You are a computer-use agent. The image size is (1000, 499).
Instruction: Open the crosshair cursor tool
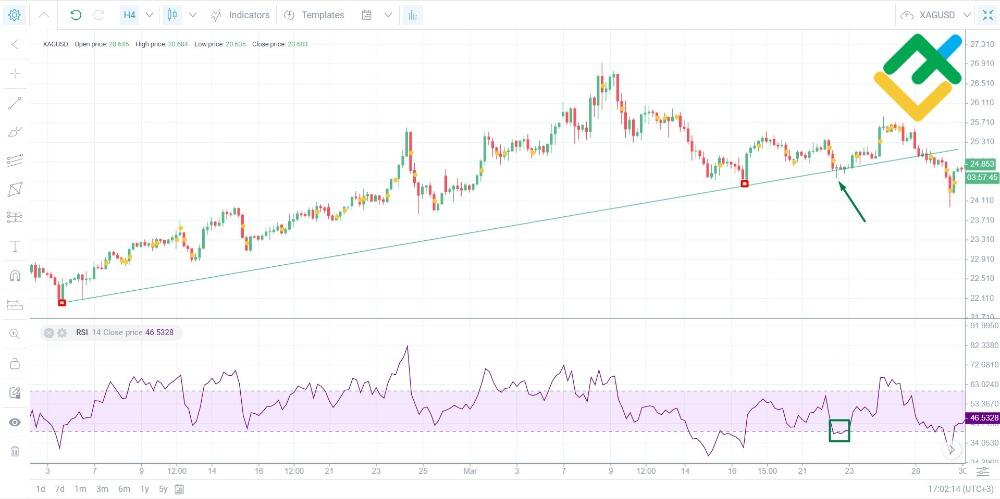tap(15, 73)
